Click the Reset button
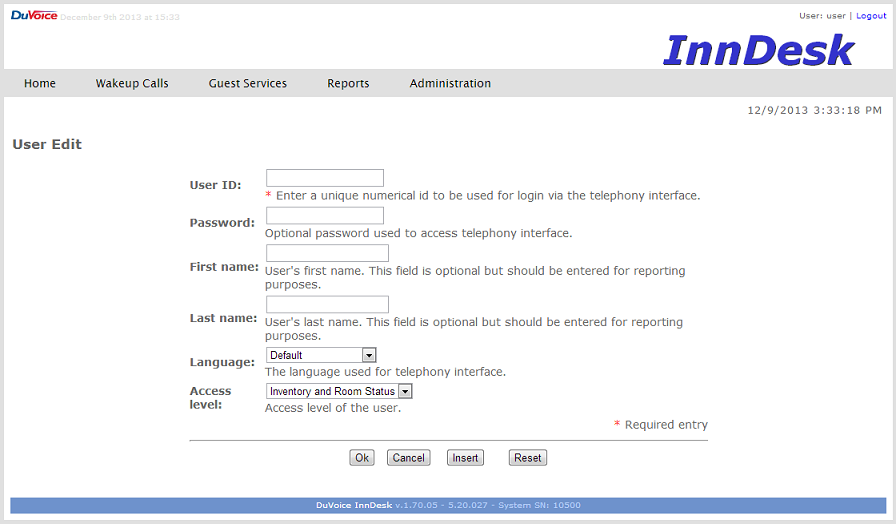 point(527,458)
